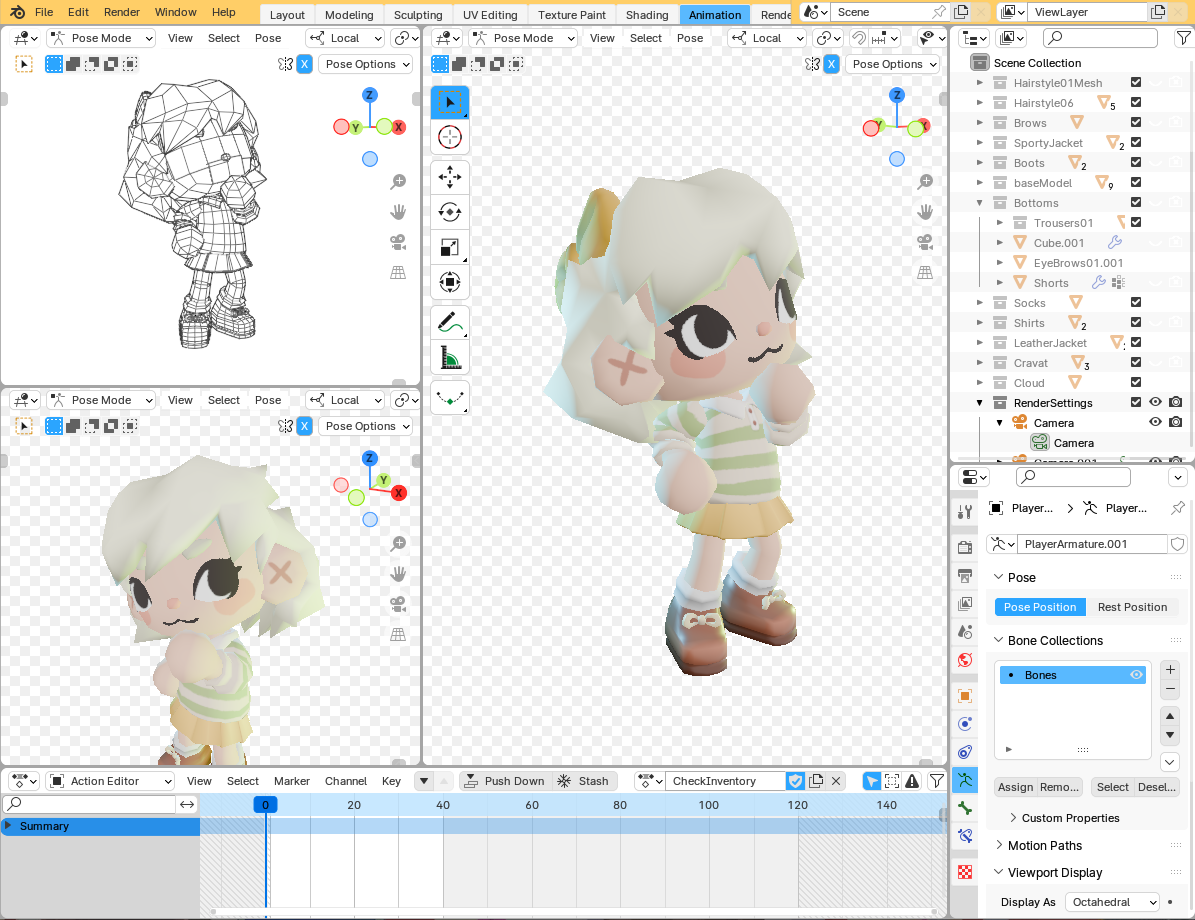
Task: Uncheck the Socks collection checkbox
Action: coord(1136,303)
